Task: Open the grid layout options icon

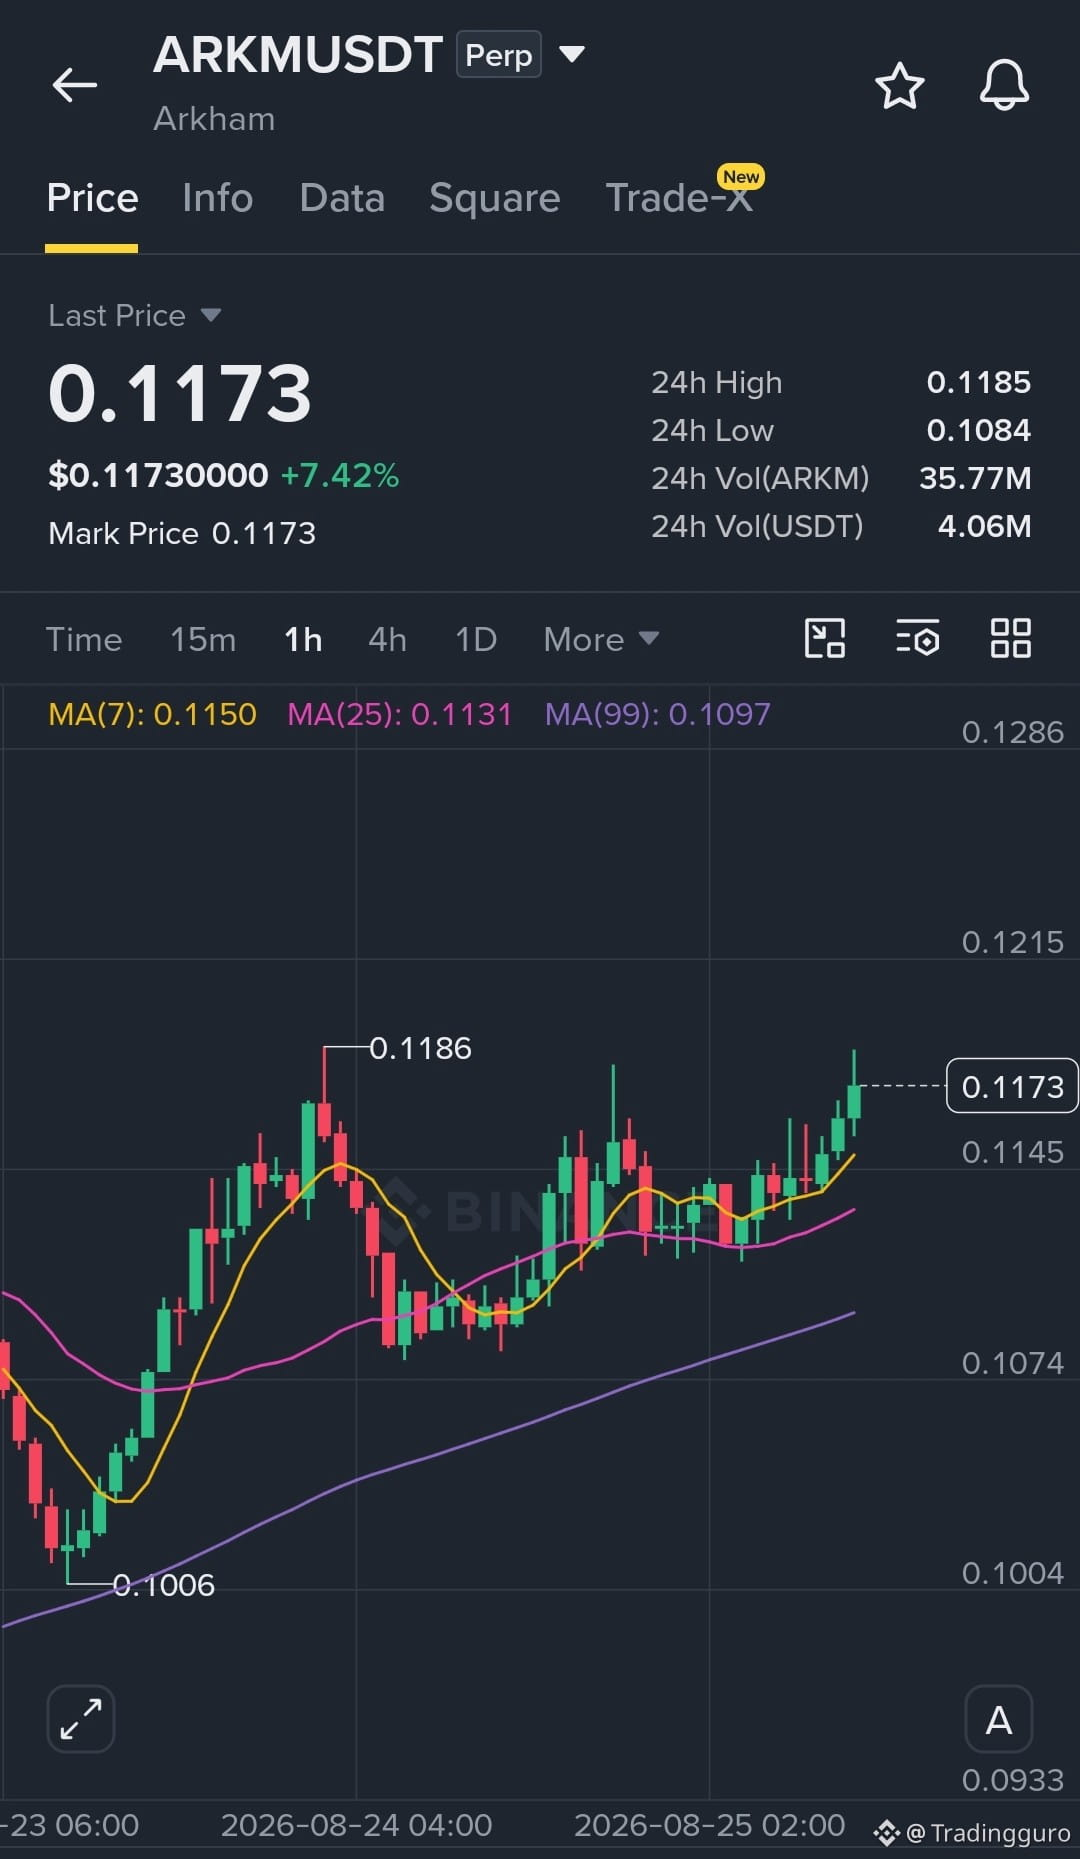Action: (x=1010, y=638)
